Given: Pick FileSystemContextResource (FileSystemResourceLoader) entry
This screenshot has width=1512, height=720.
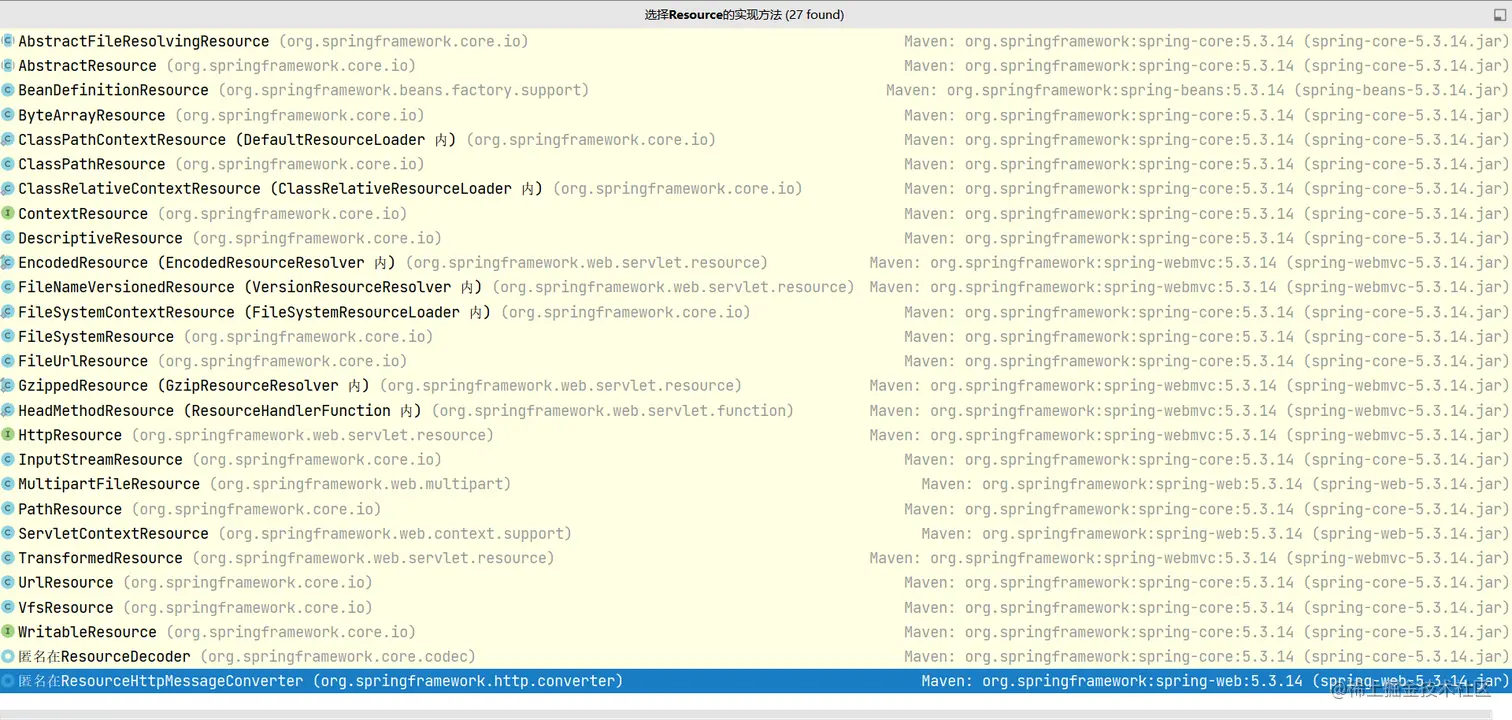Looking at the screenshot, I should pyautogui.click(x=756, y=312).
